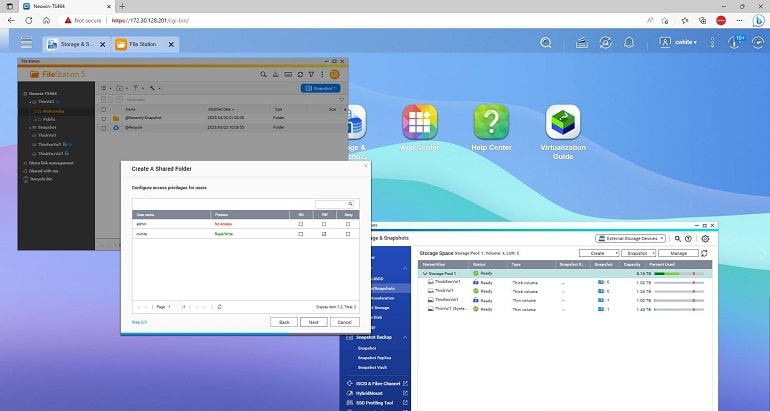This screenshot has height=411, width=770.
Task: Tick RW checkbox for admin user
Action: coord(324,224)
